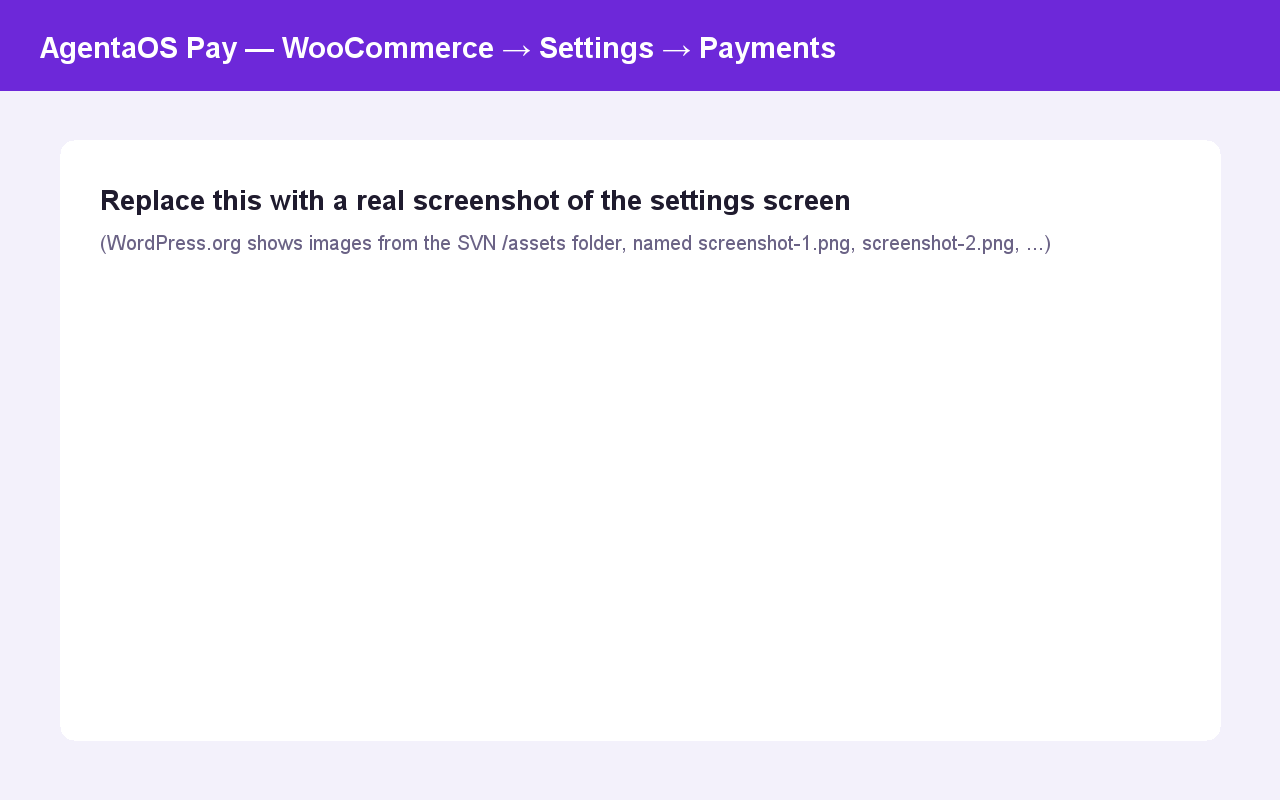Click the note beginning '(WordPress.org shows images from the SVN'

pos(575,243)
